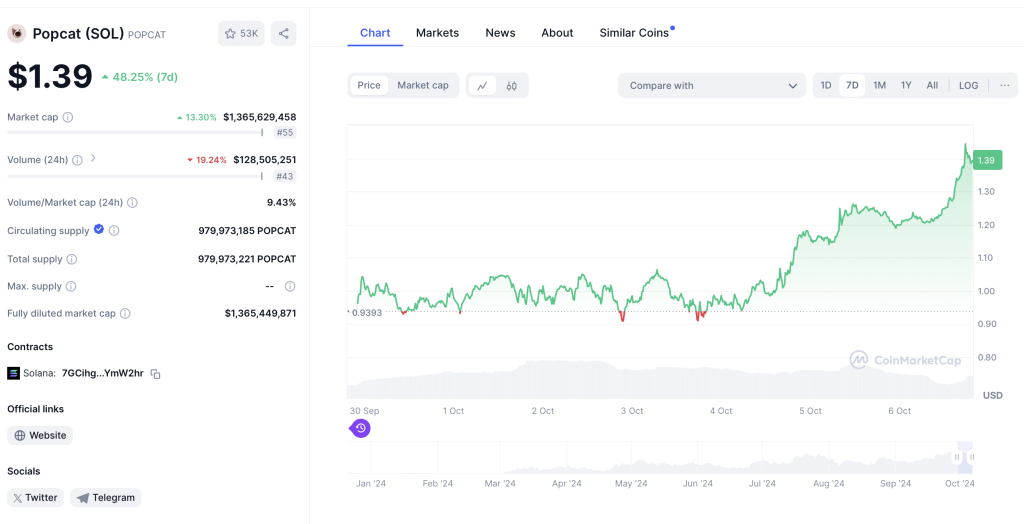Show Total supply info icon

coord(72,259)
